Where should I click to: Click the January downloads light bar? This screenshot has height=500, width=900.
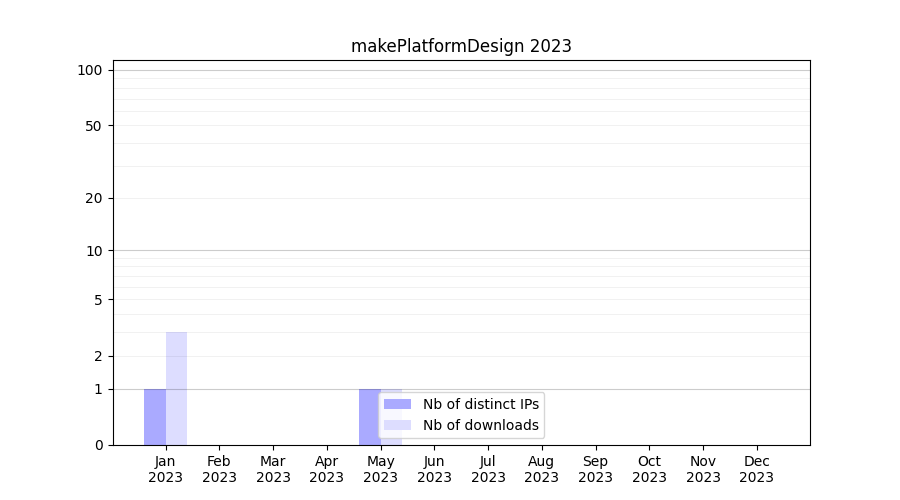tap(176, 388)
